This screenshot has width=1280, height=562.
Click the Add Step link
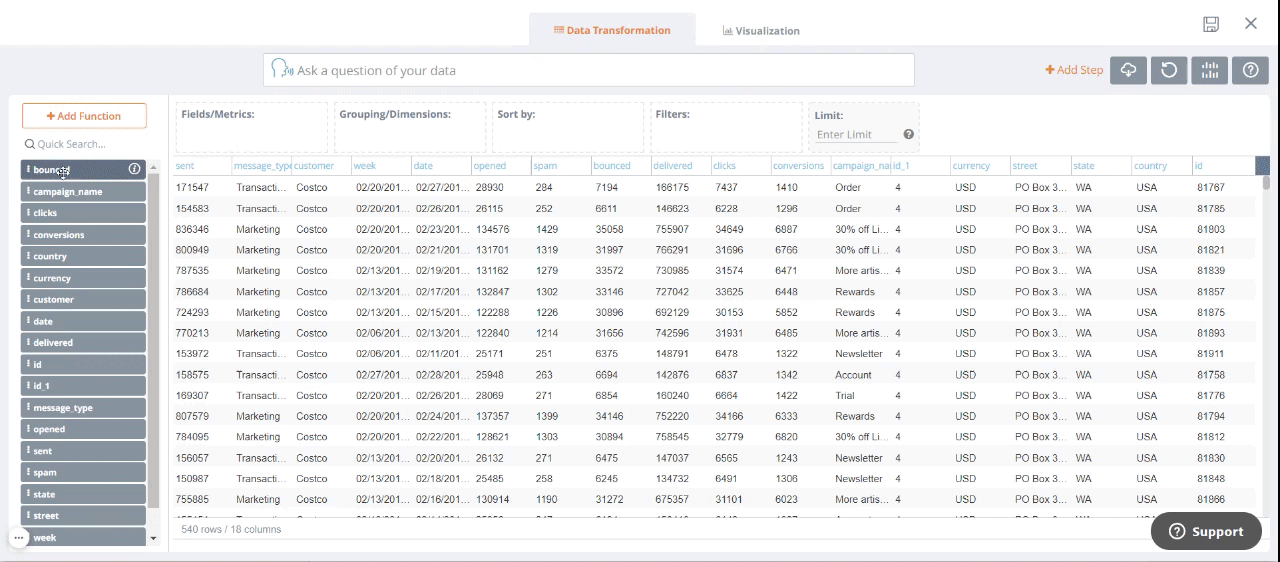tap(1074, 70)
